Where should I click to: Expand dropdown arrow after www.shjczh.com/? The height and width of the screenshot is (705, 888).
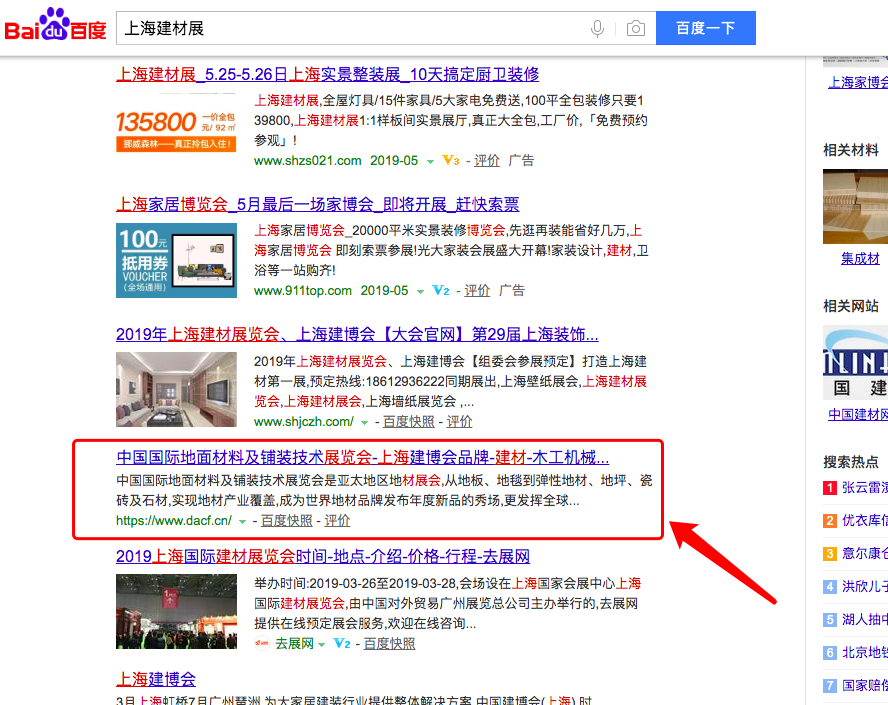(364, 422)
